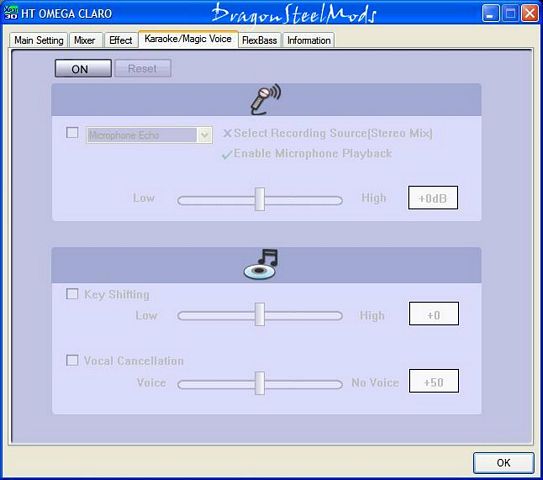Open the Effect tab

(121, 40)
